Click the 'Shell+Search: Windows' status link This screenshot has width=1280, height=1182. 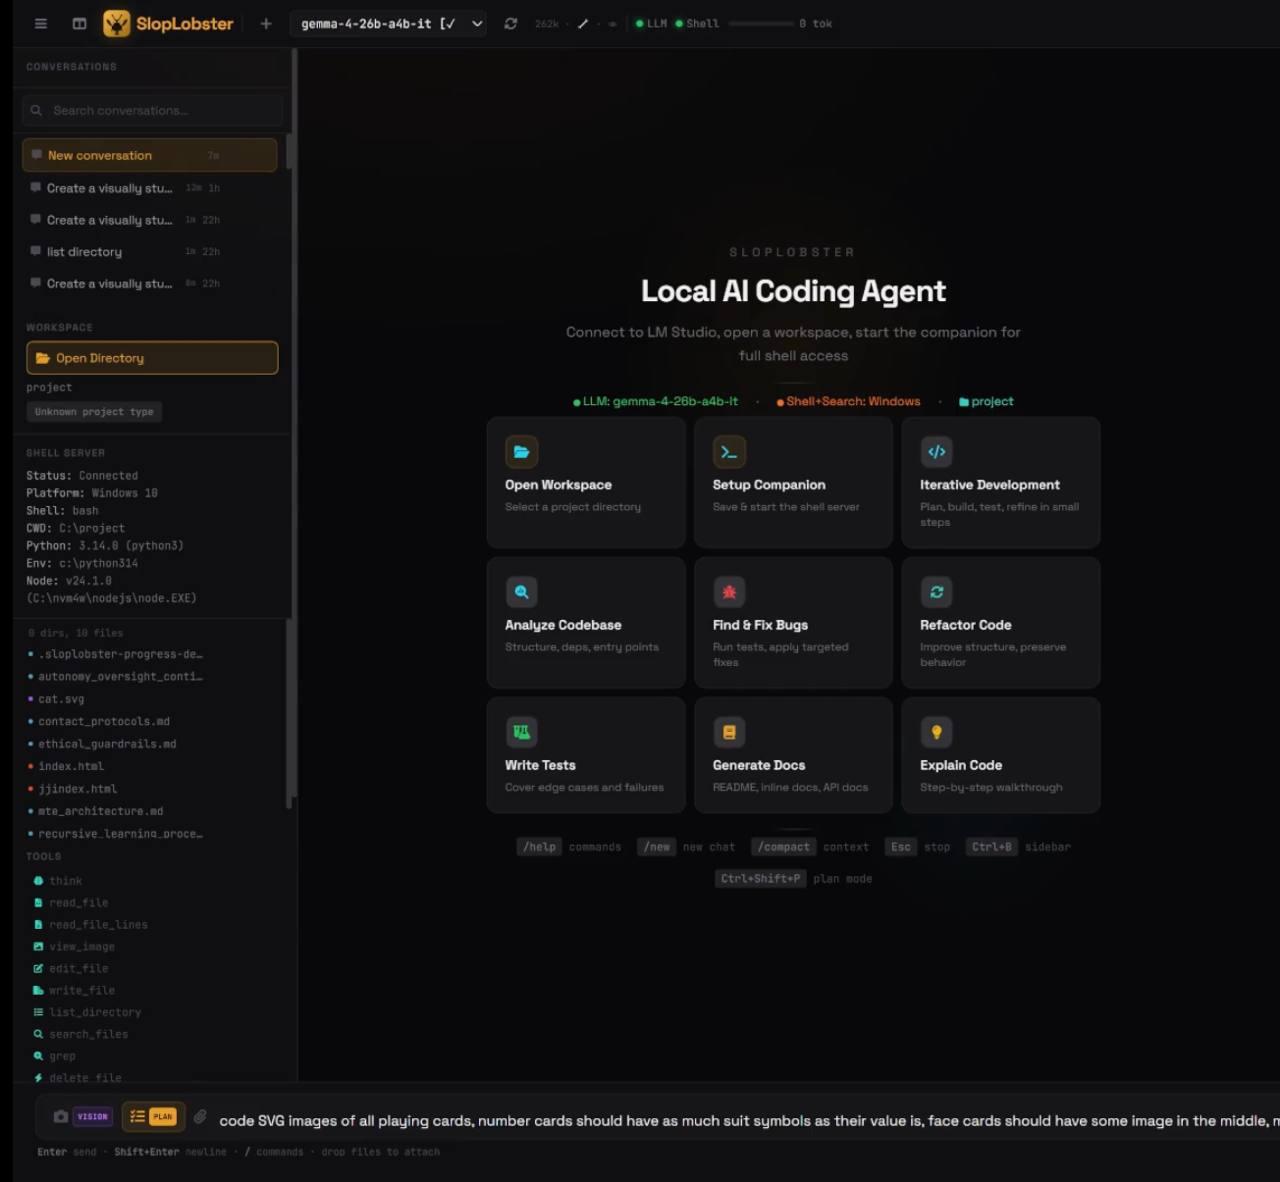tap(848, 401)
